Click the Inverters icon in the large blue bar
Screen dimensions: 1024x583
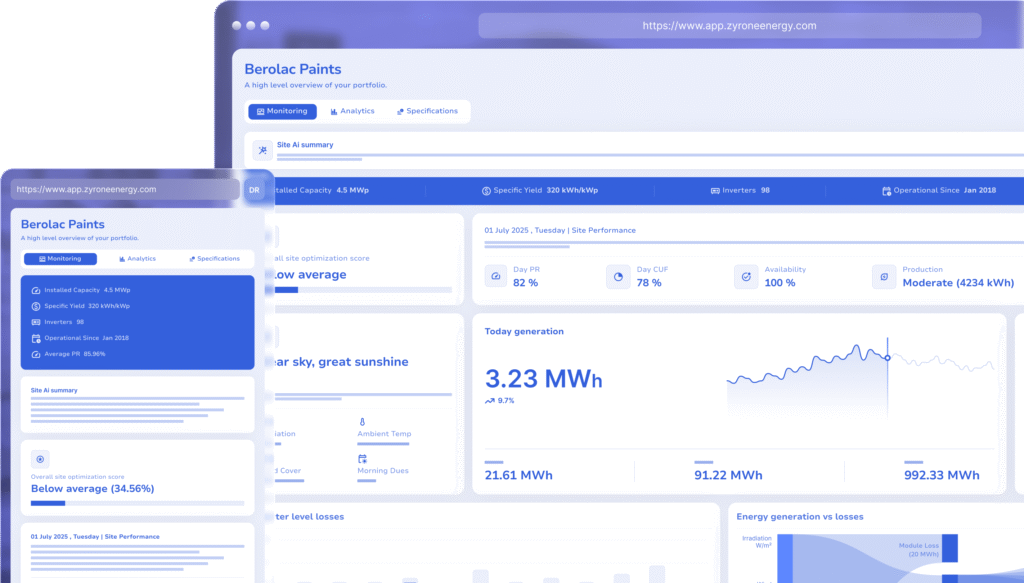[715, 190]
